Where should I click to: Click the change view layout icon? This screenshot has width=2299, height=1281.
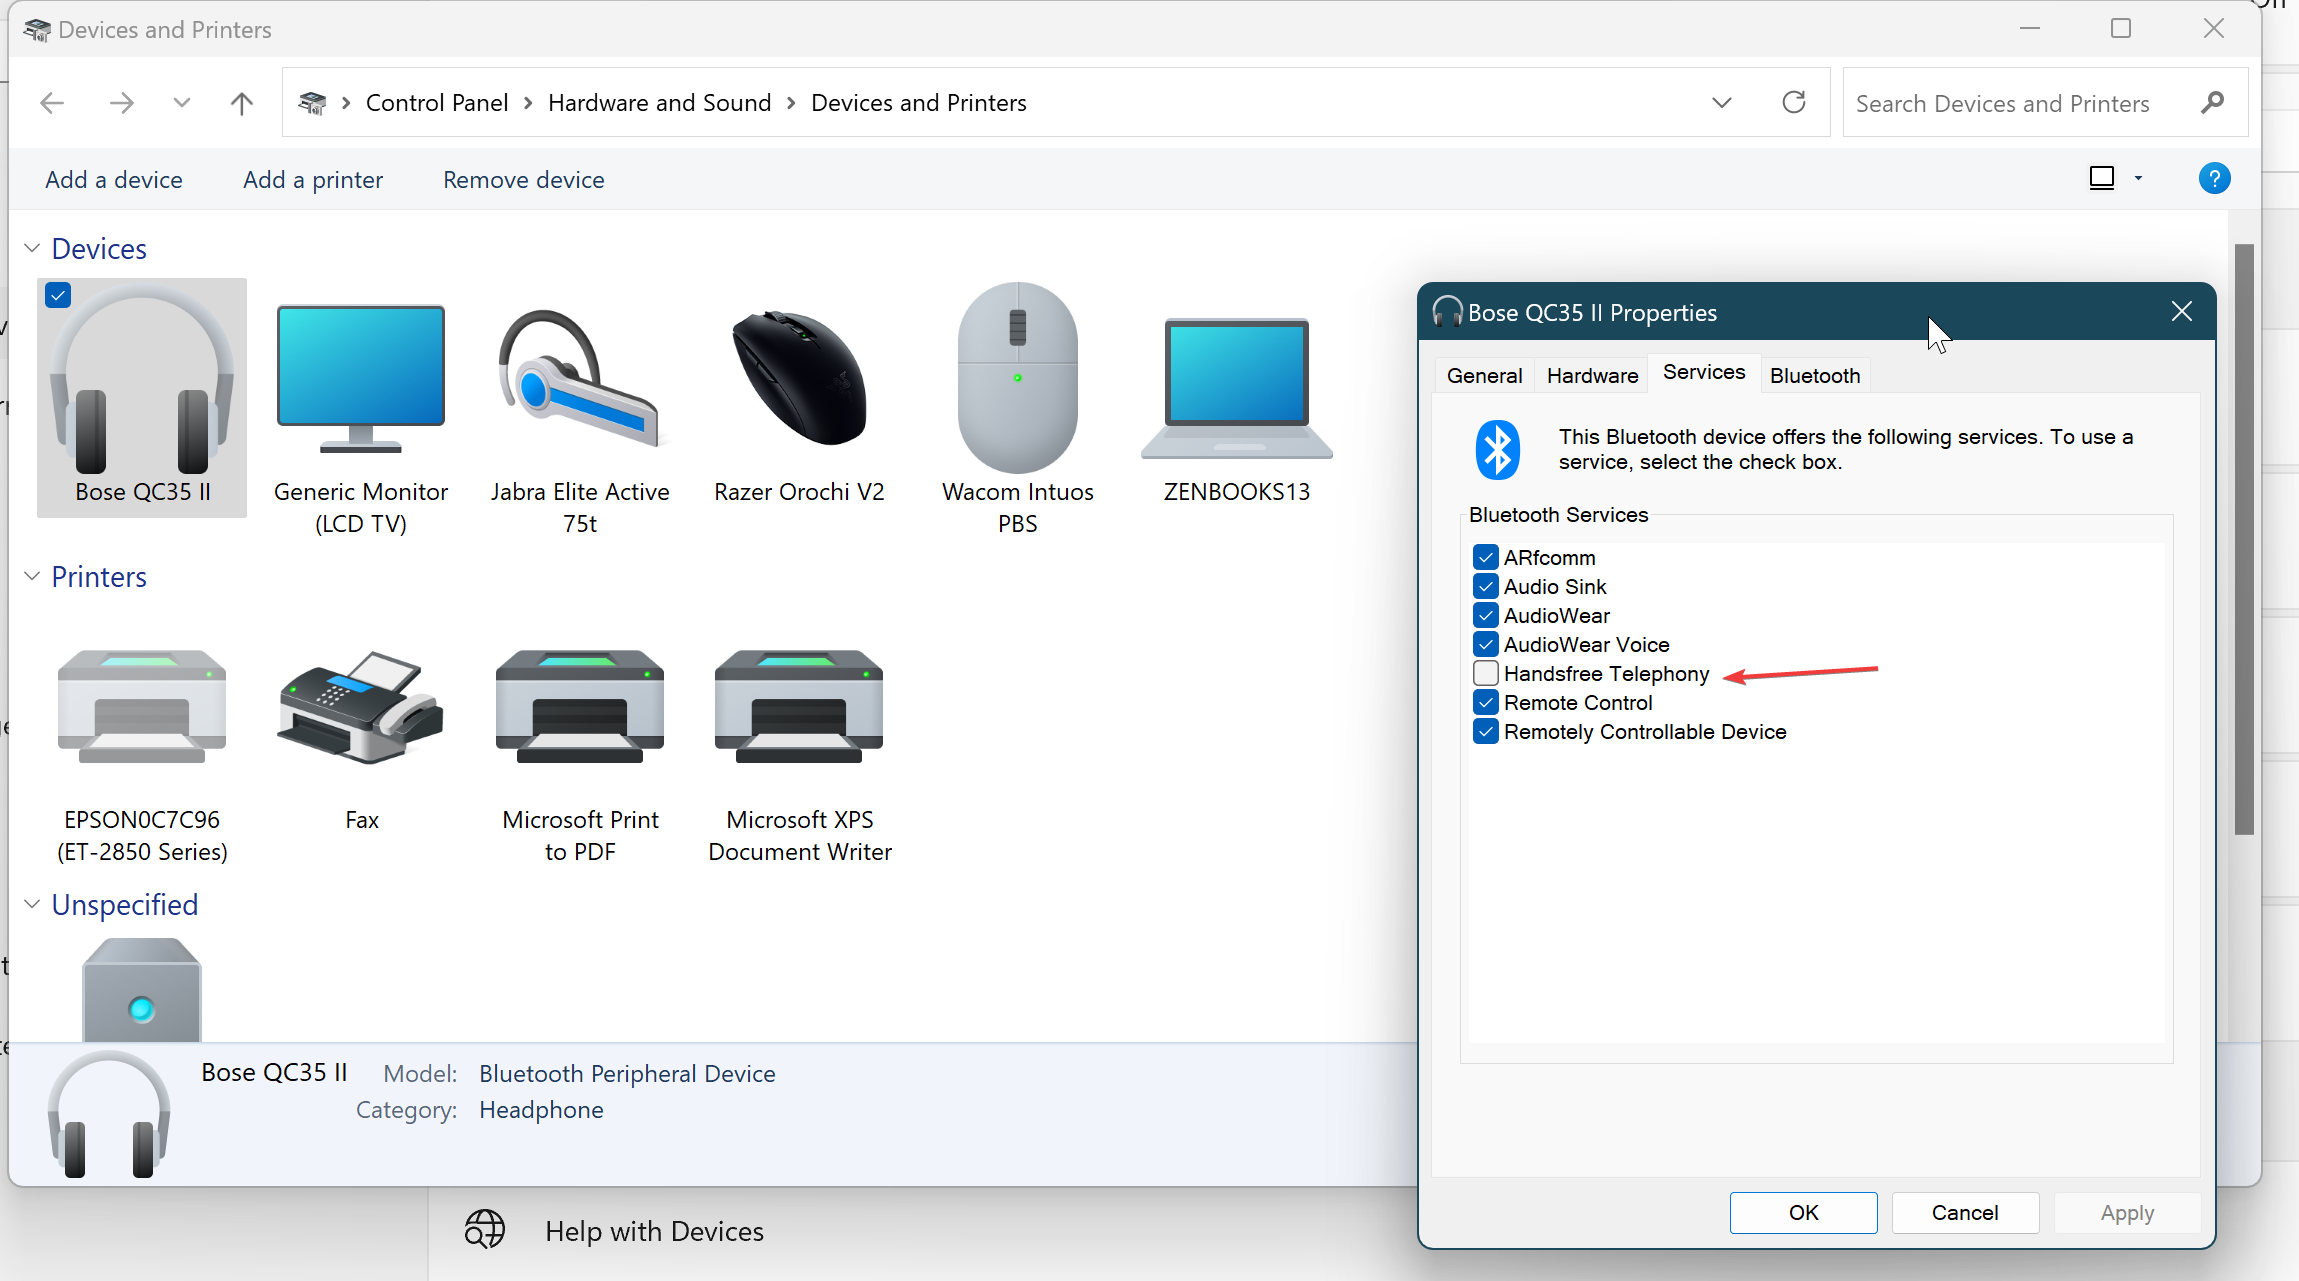(x=2102, y=178)
